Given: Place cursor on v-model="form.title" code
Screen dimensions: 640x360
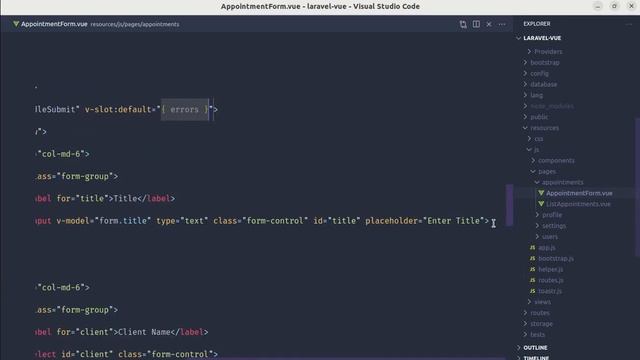Looking at the screenshot, I should (104, 221).
